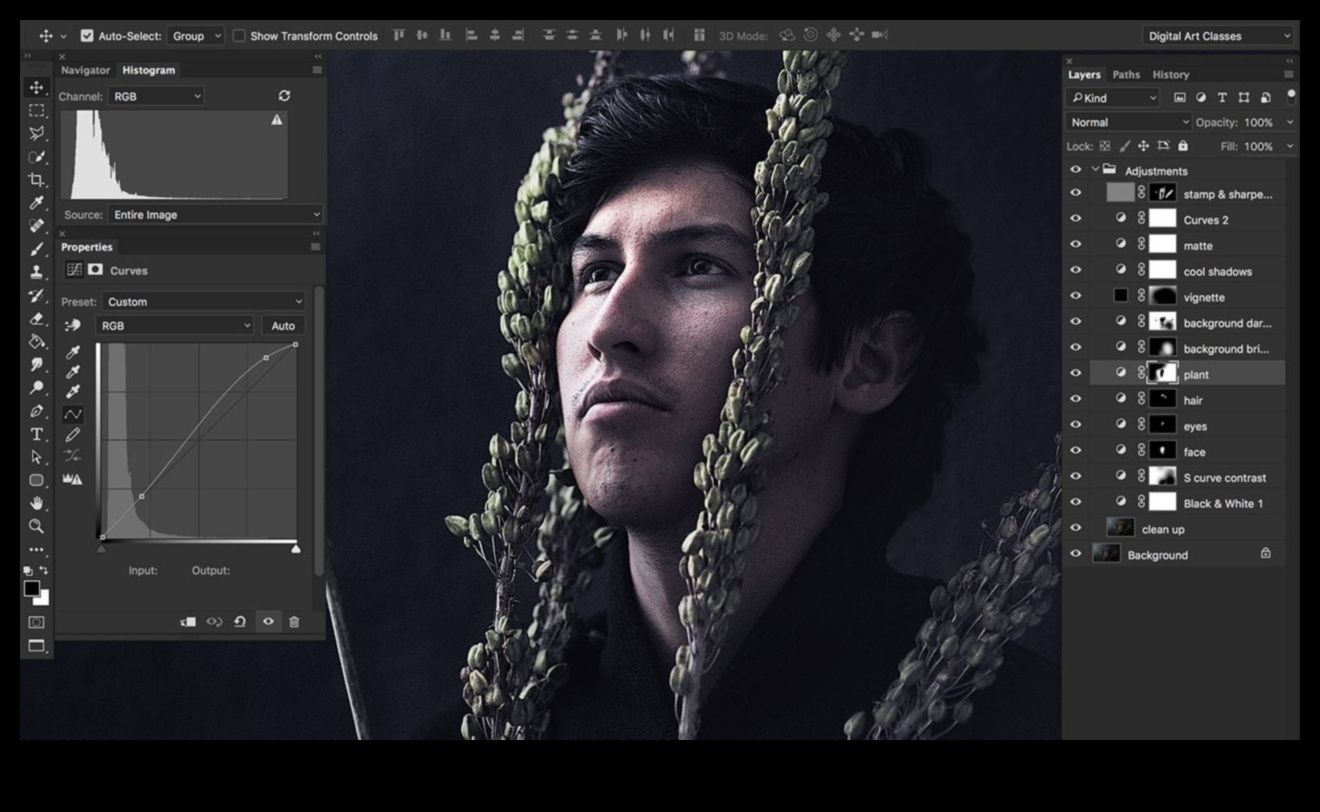The image size is (1320, 812).
Task: Select the Curves pencil draw tool
Action: click(x=73, y=435)
